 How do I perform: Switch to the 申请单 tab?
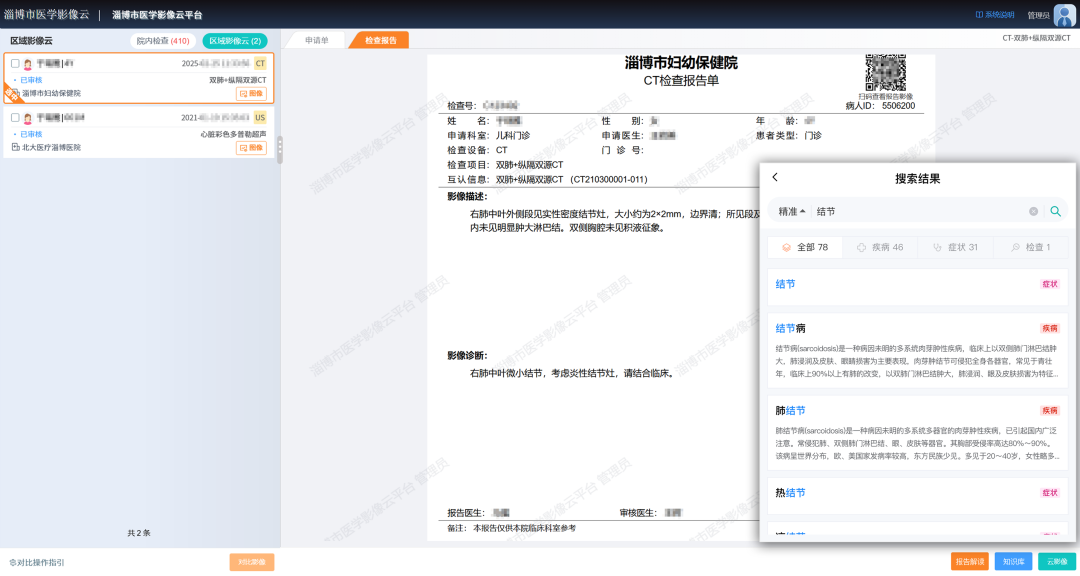tap(317, 41)
